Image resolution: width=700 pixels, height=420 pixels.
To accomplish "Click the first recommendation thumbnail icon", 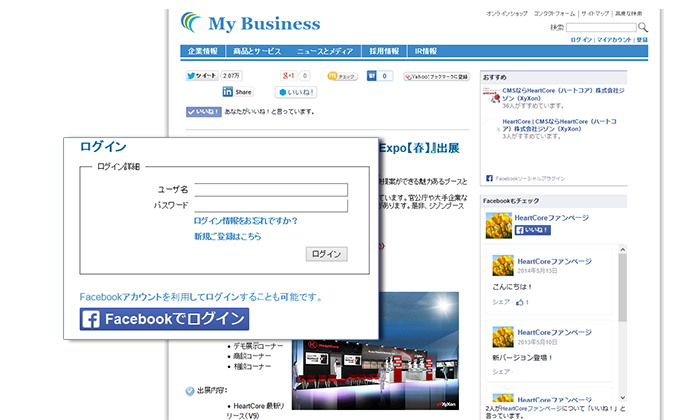I will click(x=492, y=95).
